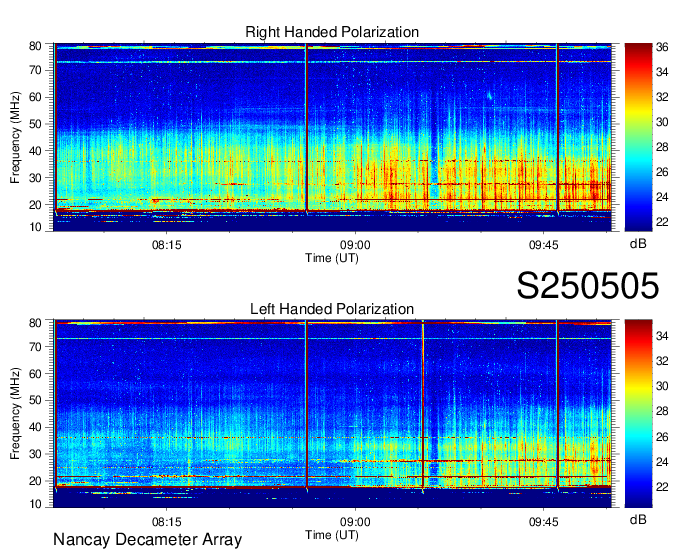Click the 70 MHz tick on Right Handed plot

coord(35,70)
